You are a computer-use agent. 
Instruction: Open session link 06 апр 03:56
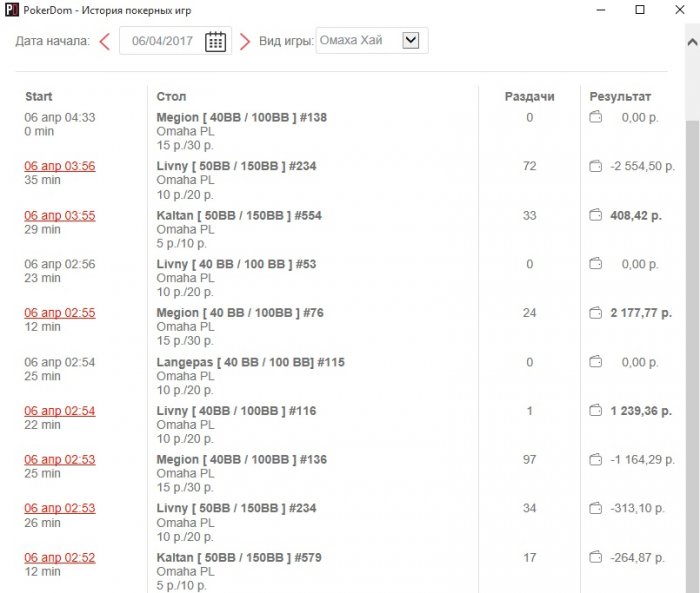click(x=60, y=166)
